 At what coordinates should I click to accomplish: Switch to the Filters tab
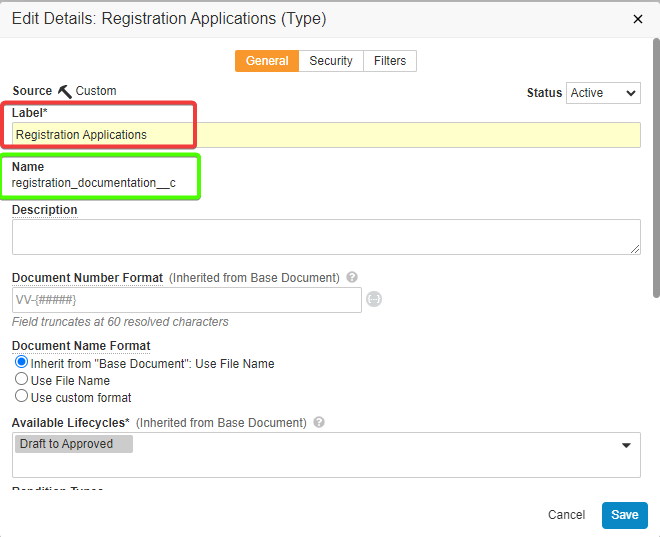(390, 61)
